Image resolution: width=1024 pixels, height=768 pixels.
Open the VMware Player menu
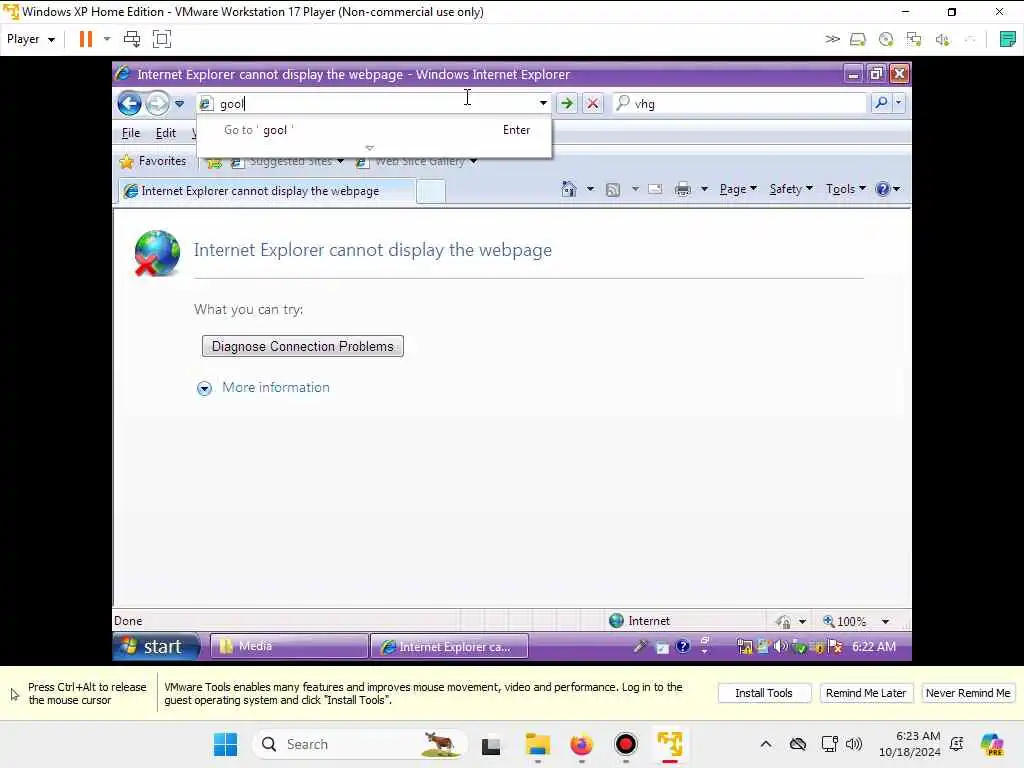(x=31, y=39)
